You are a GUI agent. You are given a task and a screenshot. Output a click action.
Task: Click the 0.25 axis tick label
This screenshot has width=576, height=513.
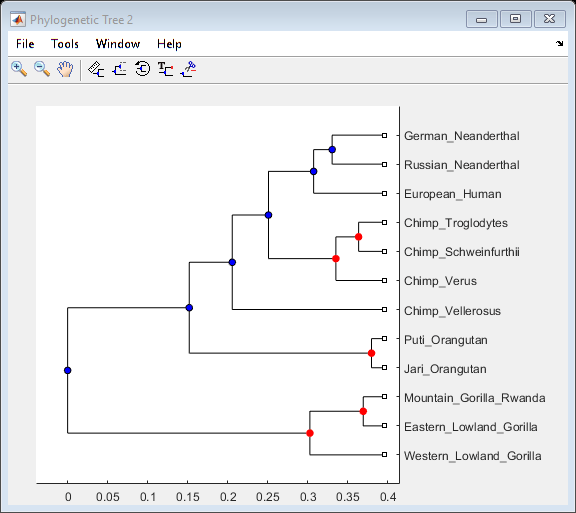tap(268, 497)
